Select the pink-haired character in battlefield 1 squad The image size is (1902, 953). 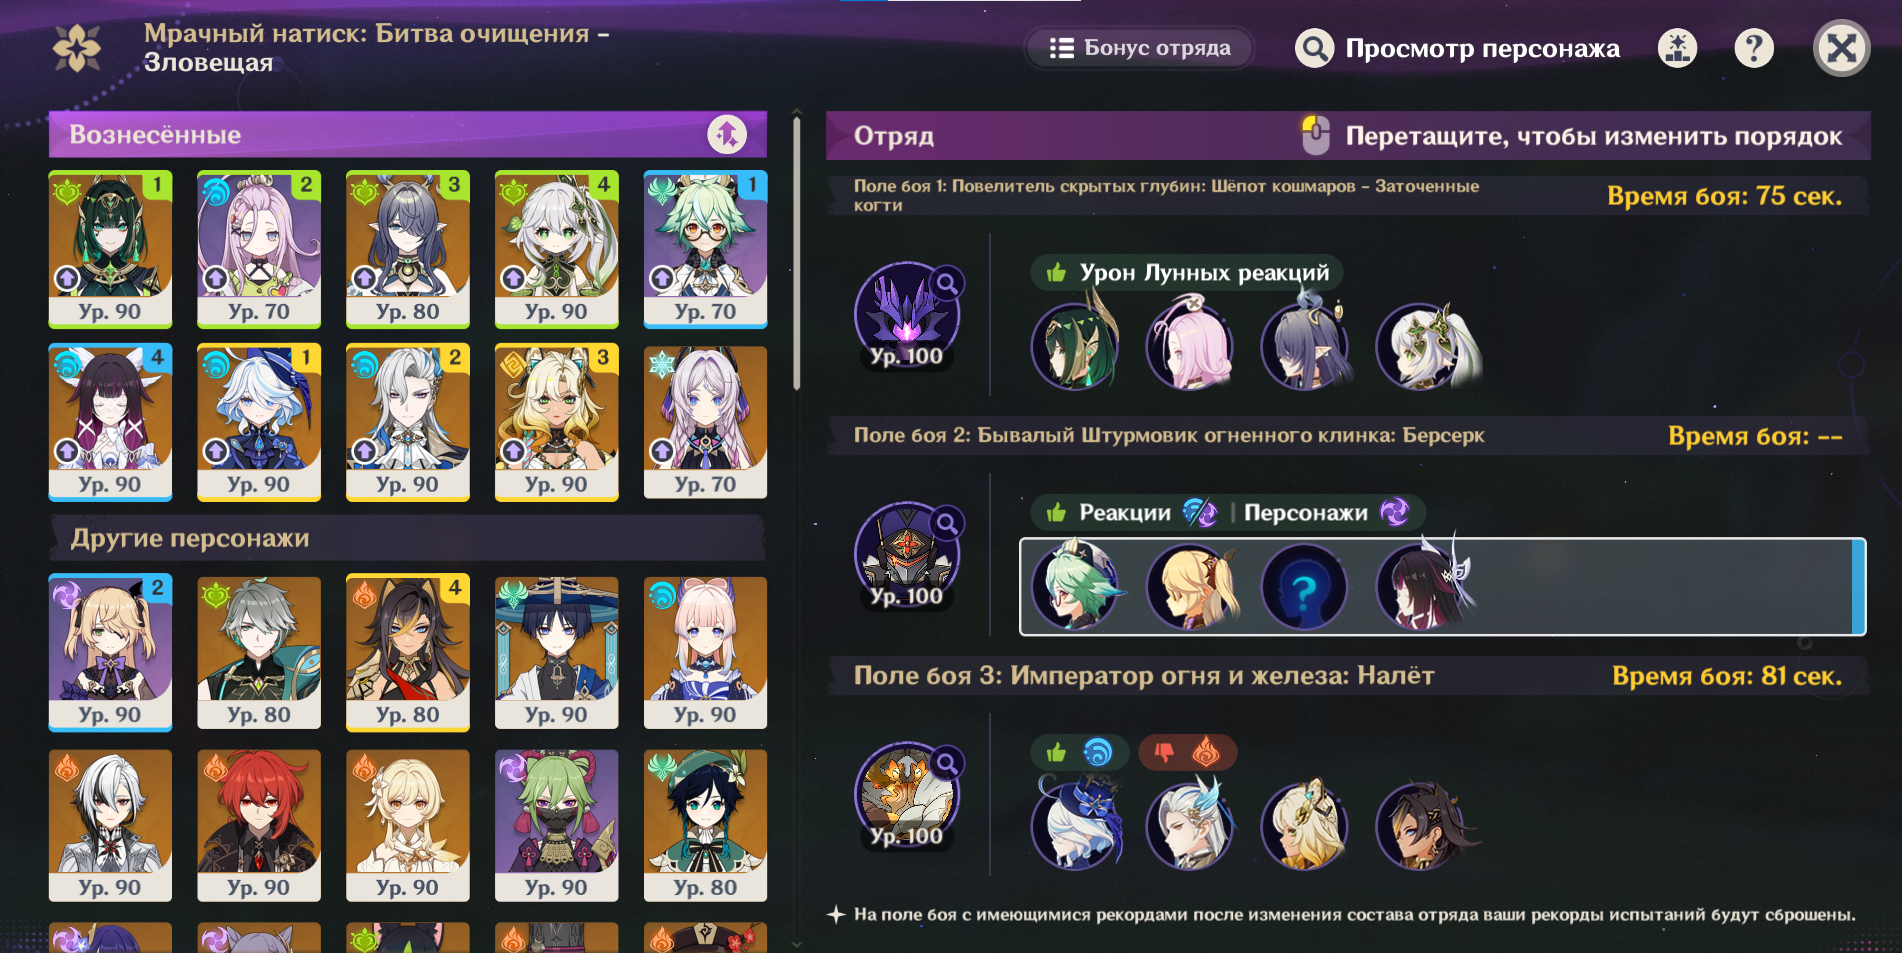(x=1190, y=345)
